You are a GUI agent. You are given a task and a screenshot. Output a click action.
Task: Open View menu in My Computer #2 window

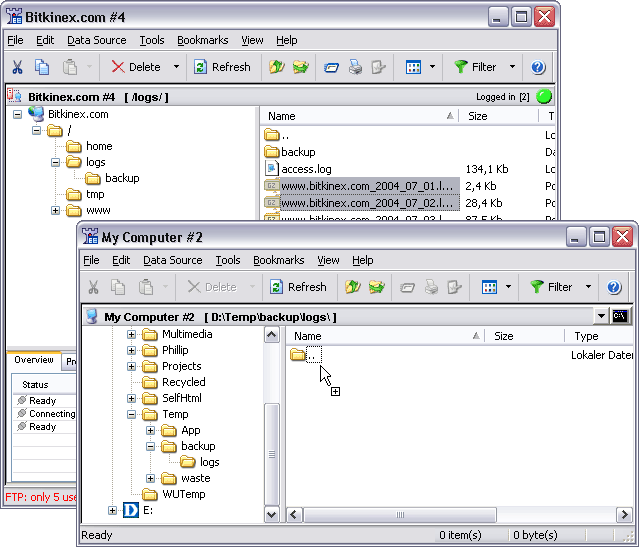(x=328, y=260)
